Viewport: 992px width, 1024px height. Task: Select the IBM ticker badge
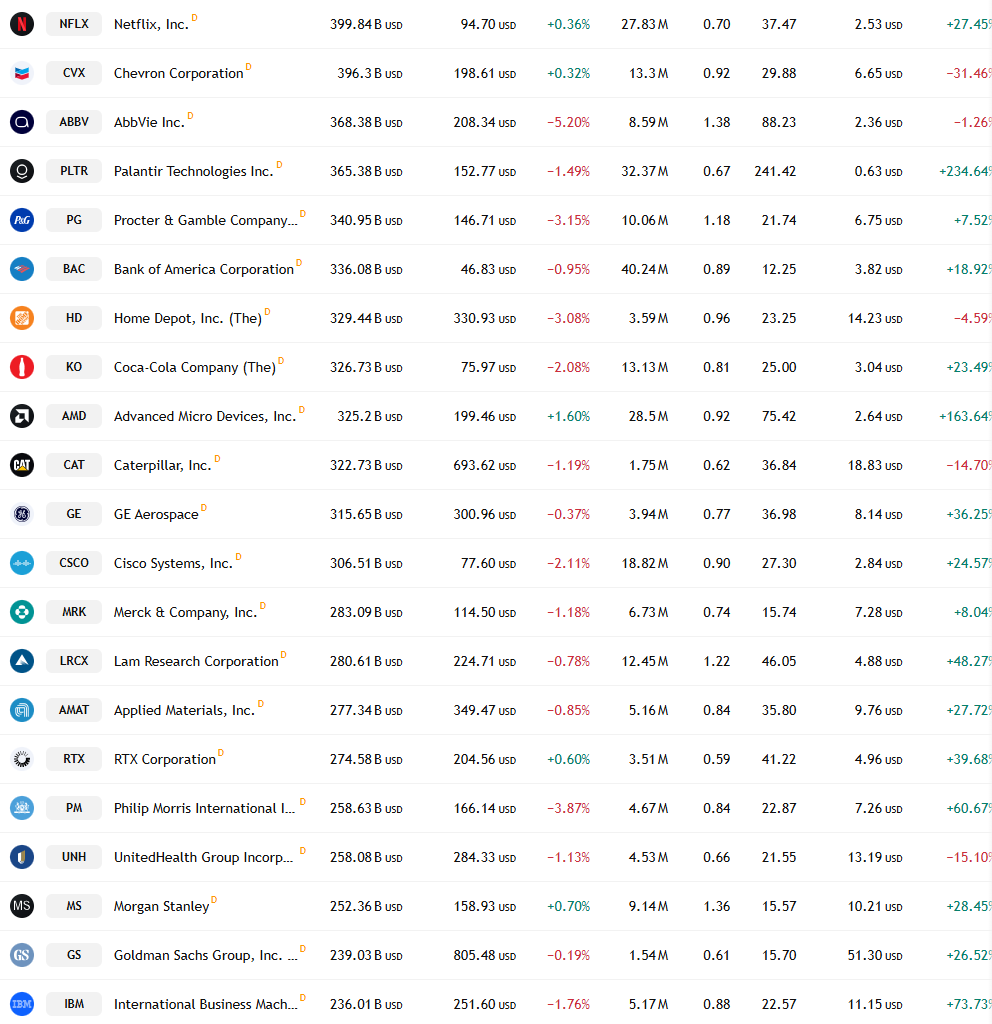tap(74, 1004)
